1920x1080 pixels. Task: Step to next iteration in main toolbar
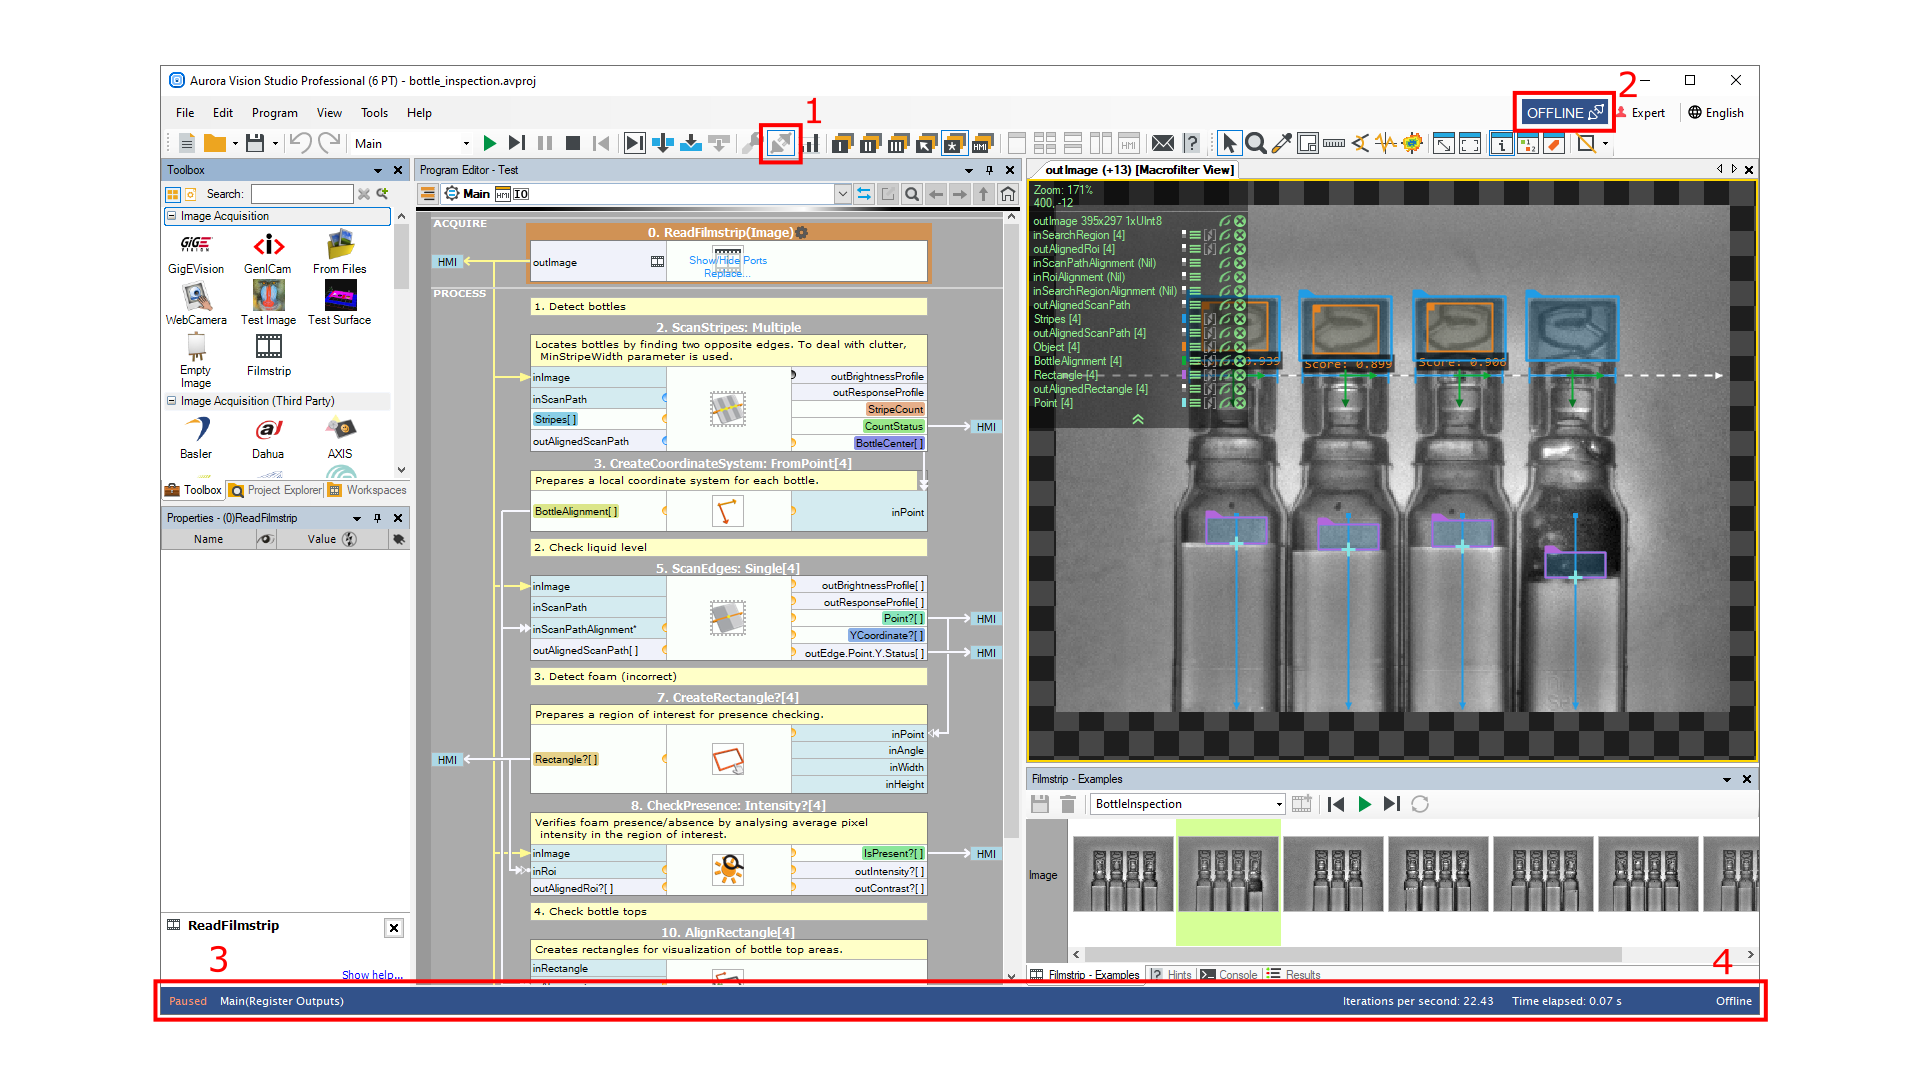517,143
